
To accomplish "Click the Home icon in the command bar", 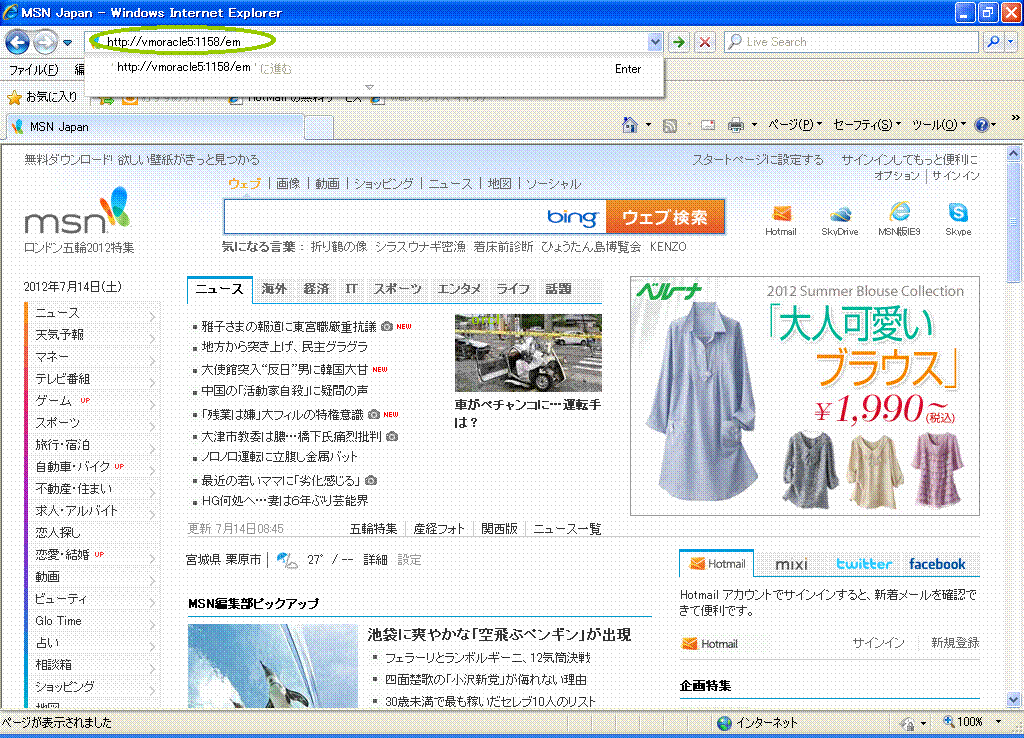I will point(630,125).
